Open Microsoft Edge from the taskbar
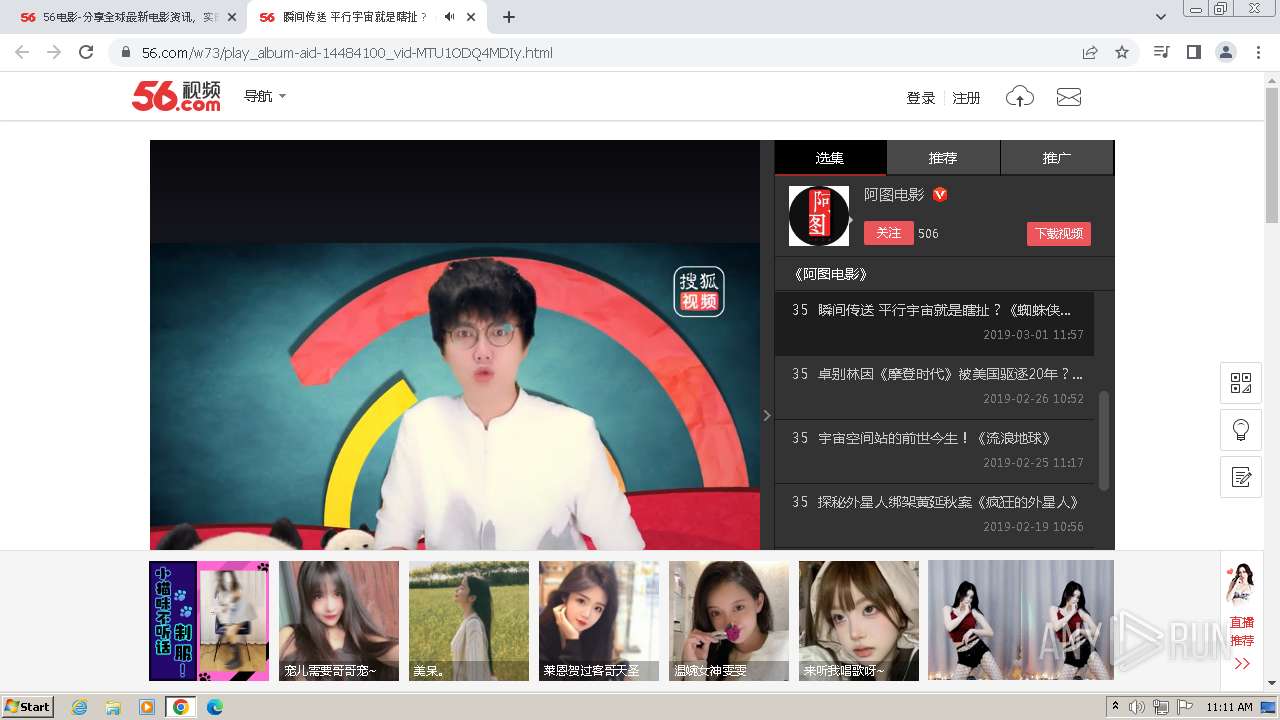The height and width of the screenshot is (720, 1280). pos(215,707)
